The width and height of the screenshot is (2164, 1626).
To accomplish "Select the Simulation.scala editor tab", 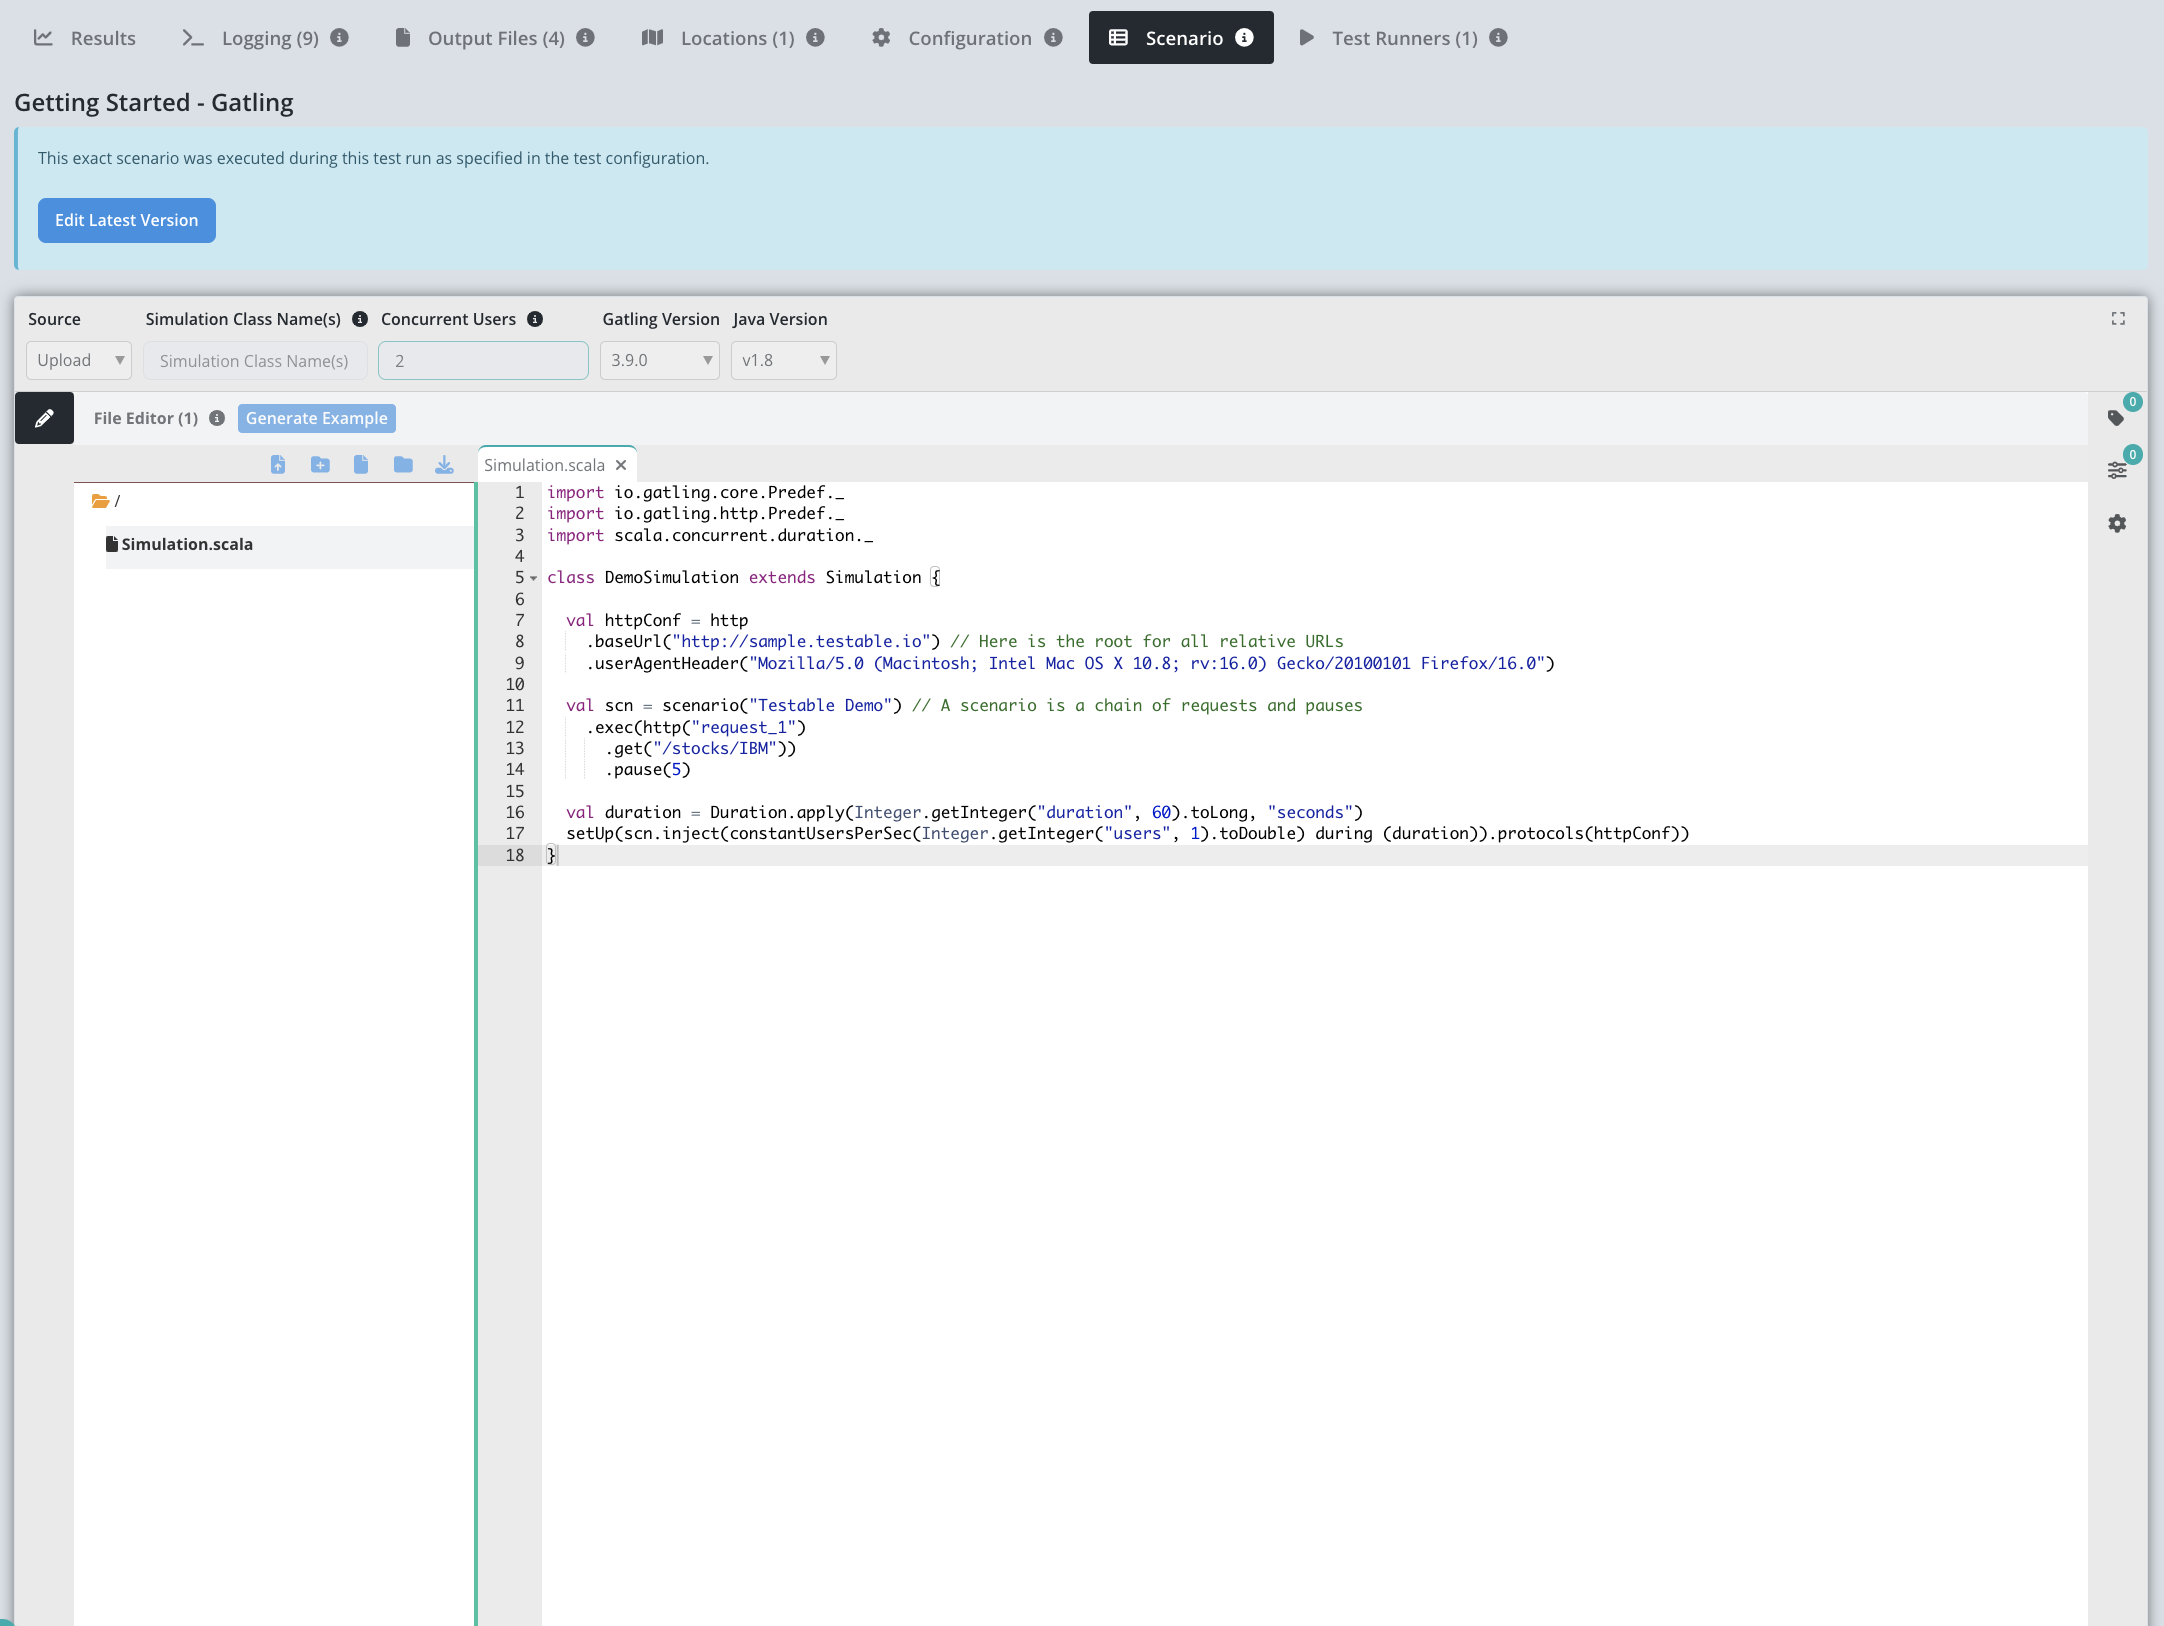I will click(x=545, y=465).
